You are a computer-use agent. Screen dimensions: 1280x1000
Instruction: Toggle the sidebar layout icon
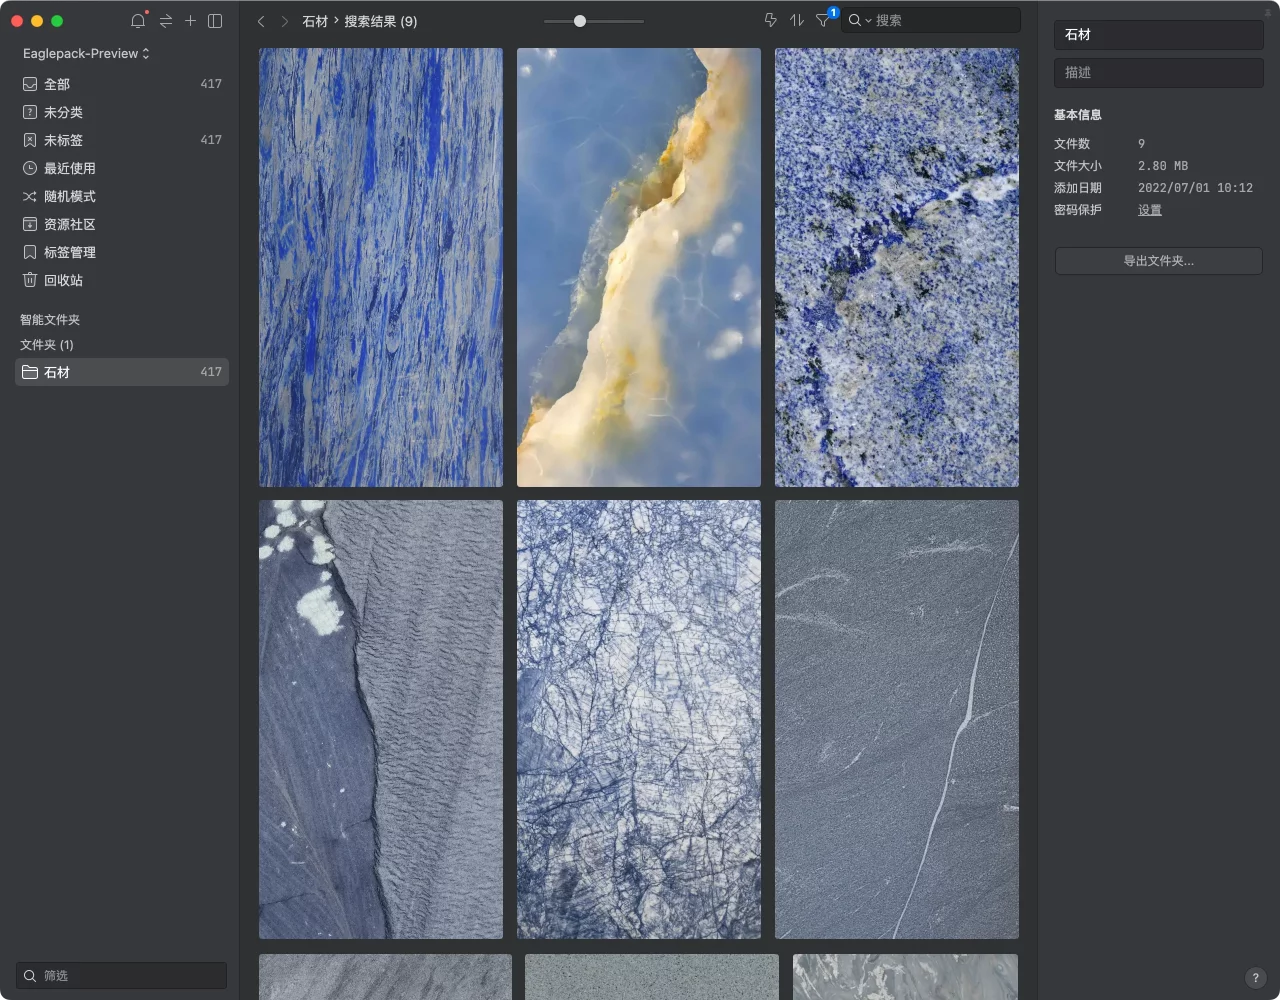pyautogui.click(x=215, y=21)
